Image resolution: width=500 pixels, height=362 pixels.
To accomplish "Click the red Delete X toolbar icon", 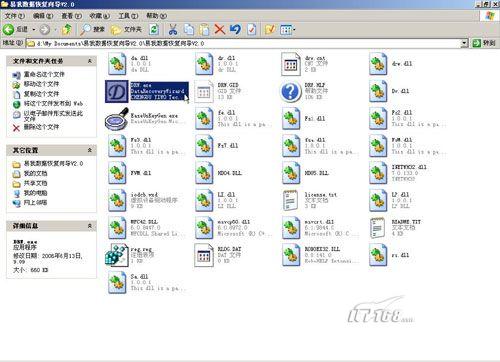I will click(219, 30).
